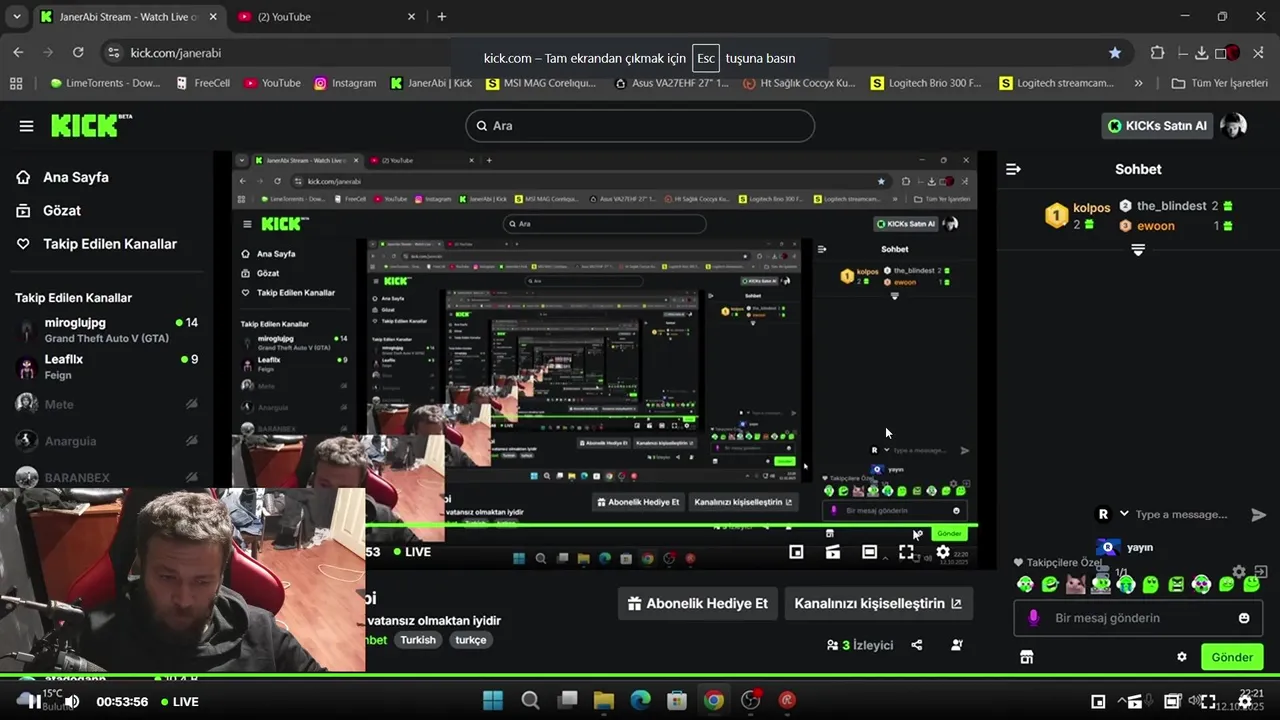Select the turkçe tag
Screen dimensions: 1280x720
click(471, 640)
